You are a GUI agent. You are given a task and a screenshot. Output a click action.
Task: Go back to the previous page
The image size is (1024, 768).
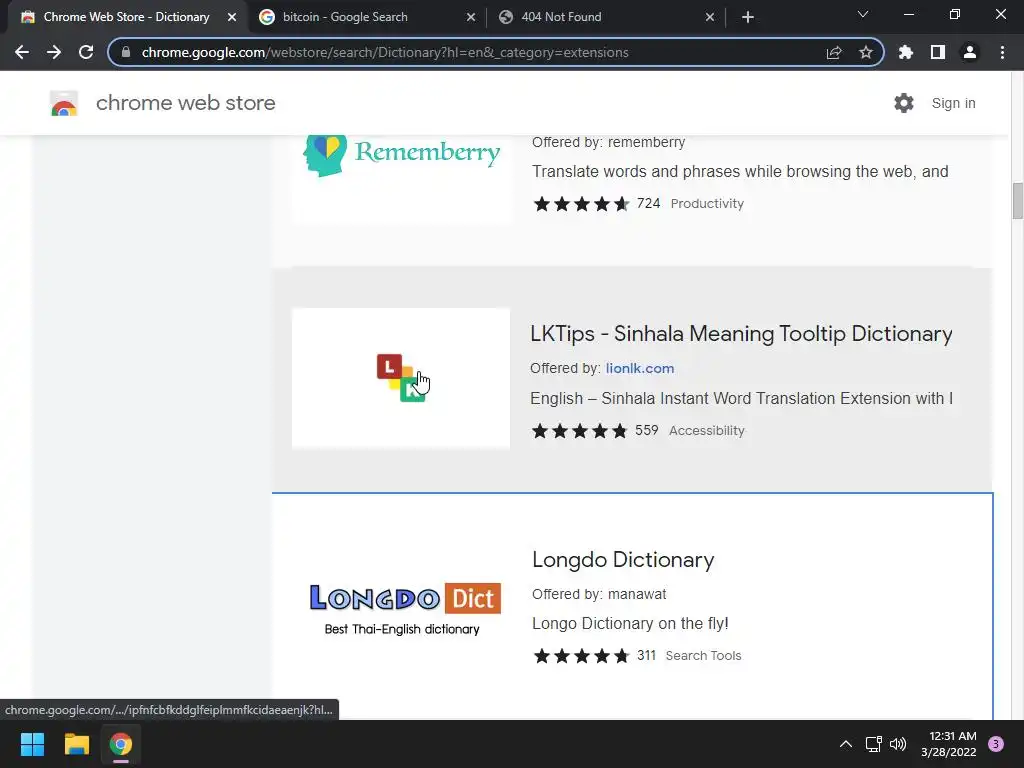point(22,52)
